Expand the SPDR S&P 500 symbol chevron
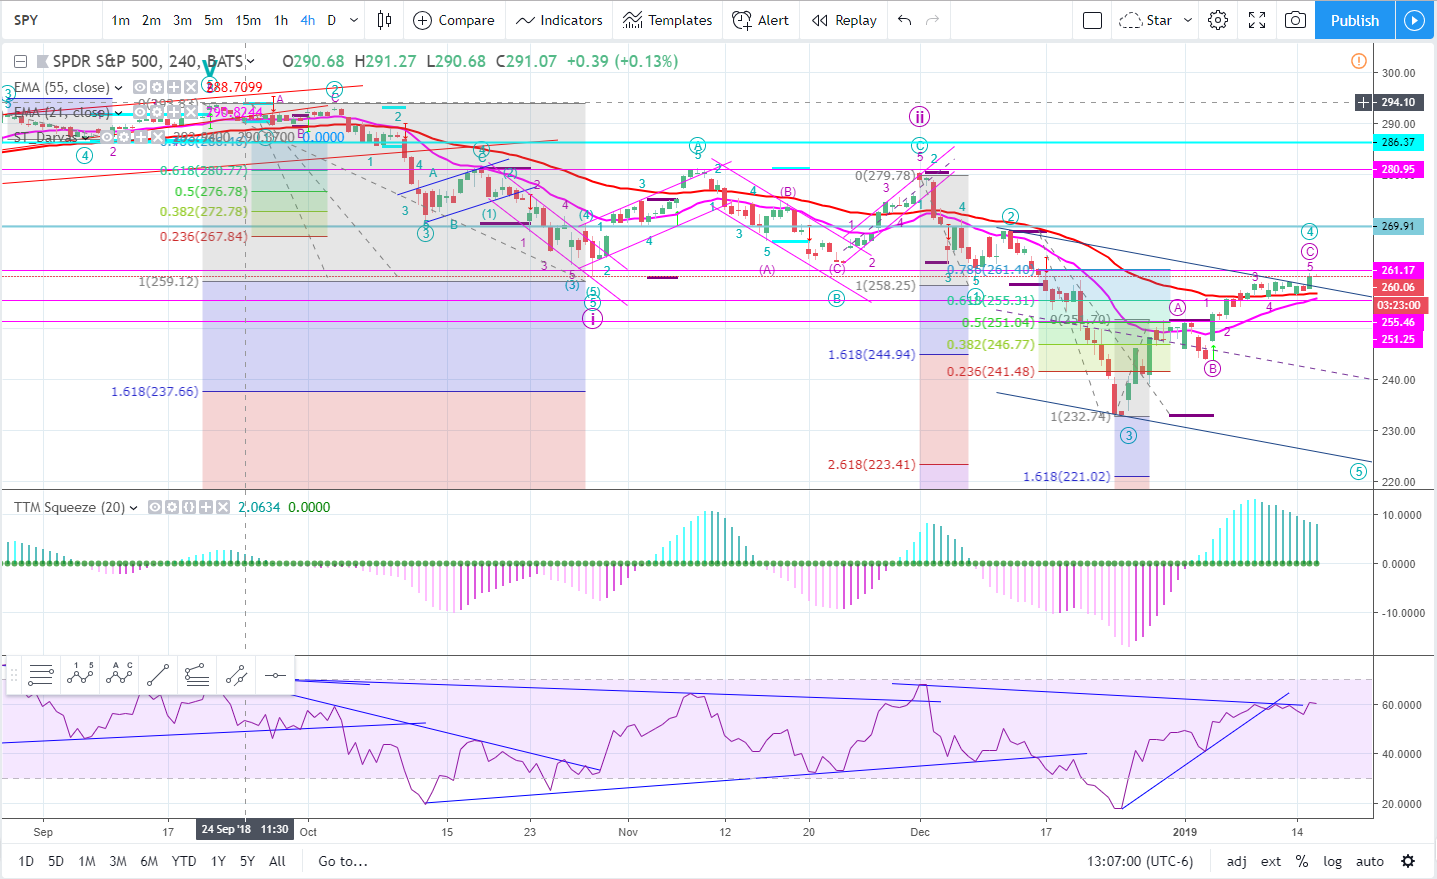Screen dimensions: 1437x879 [x=250, y=61]
